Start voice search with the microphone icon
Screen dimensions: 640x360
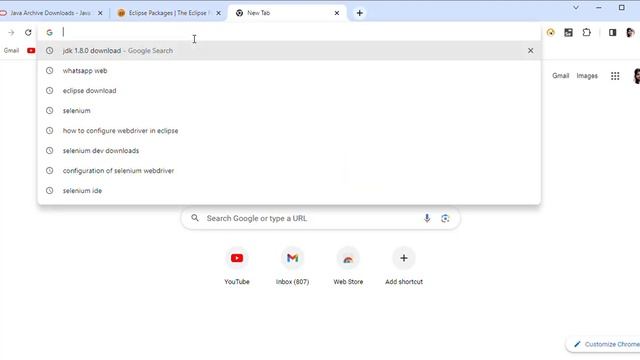click(427, 218)
